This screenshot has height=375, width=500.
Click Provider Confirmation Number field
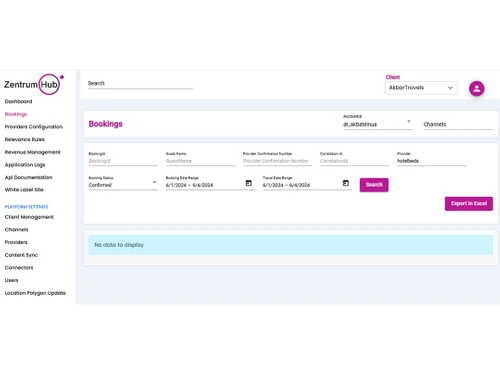tap(277, 161)
